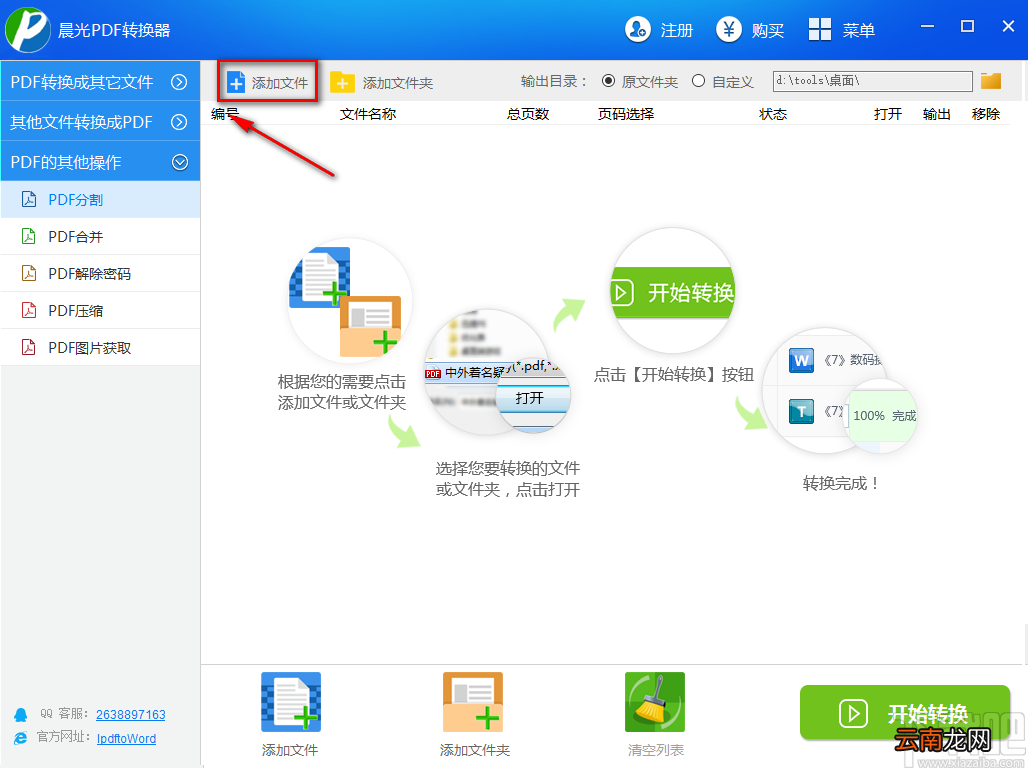Click the PDF解除密码 file icon
This screenshot has width=1028, height=768.
(x=29, y=273)
